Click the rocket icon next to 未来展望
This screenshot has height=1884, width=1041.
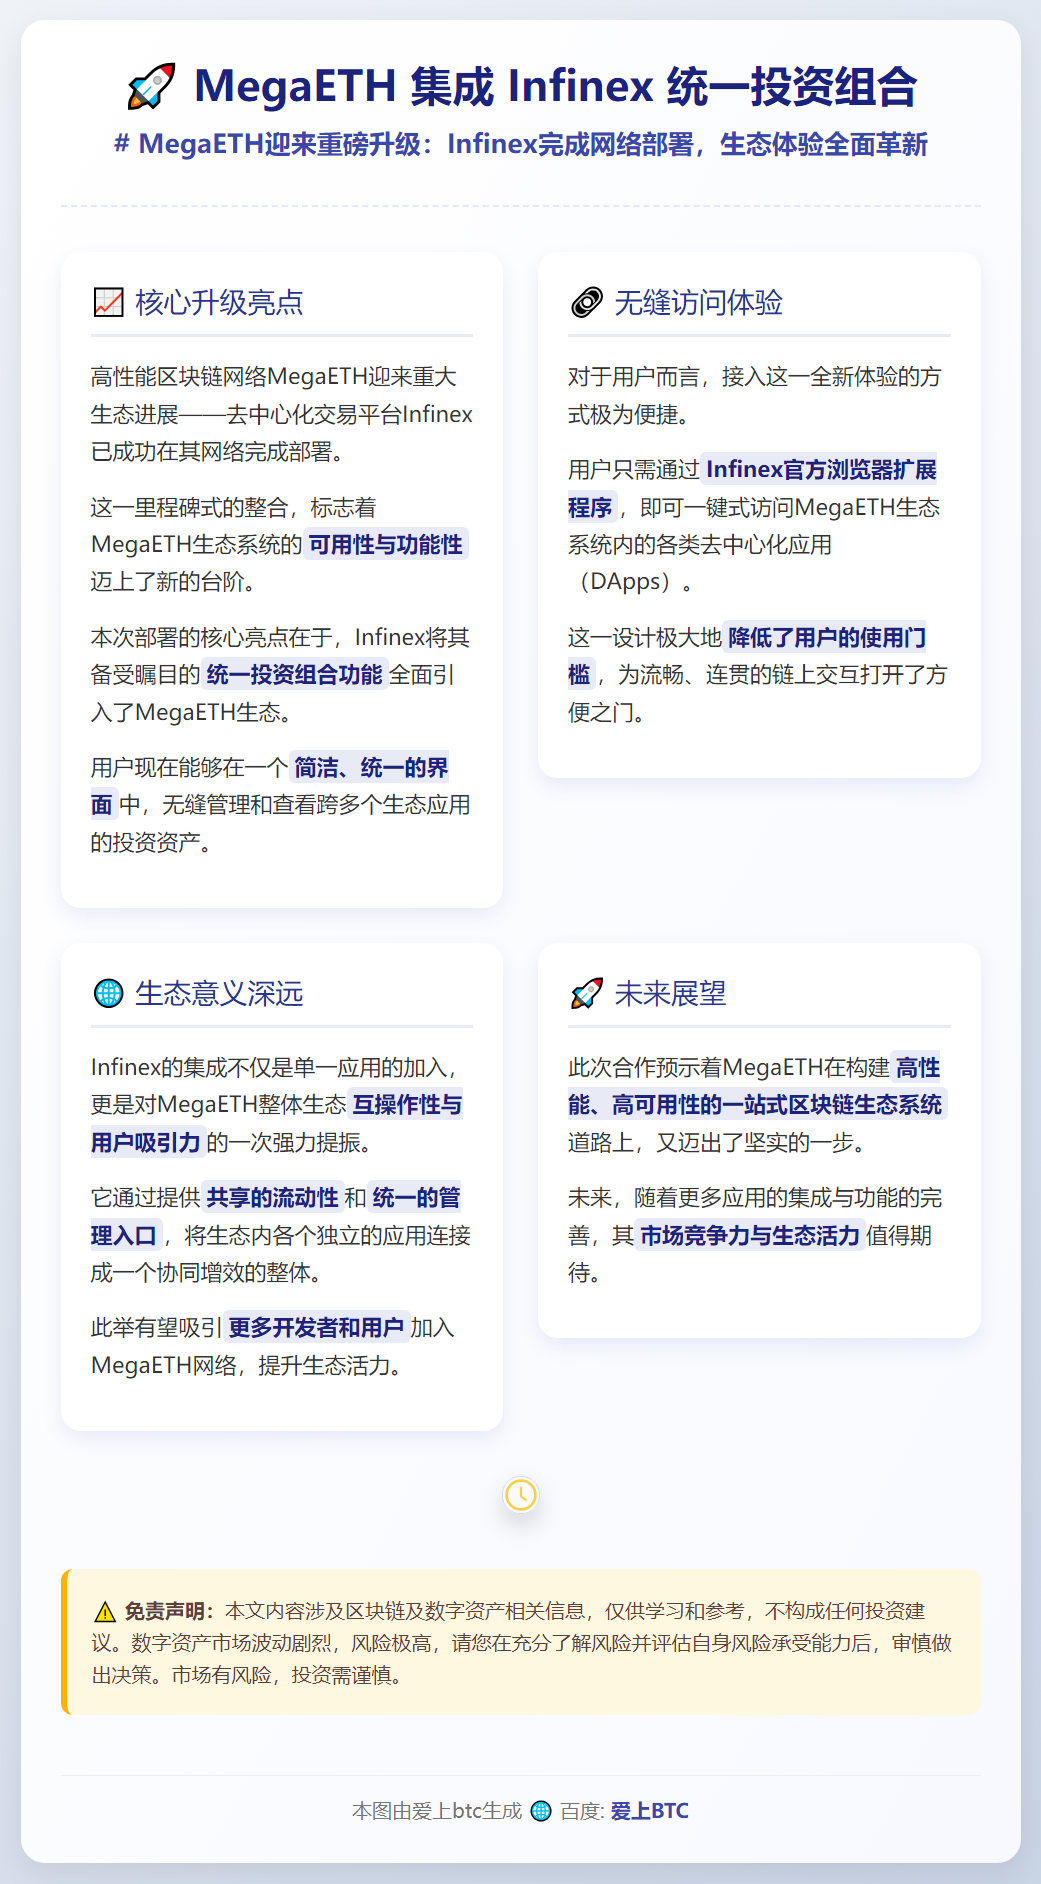coord(586,993)
